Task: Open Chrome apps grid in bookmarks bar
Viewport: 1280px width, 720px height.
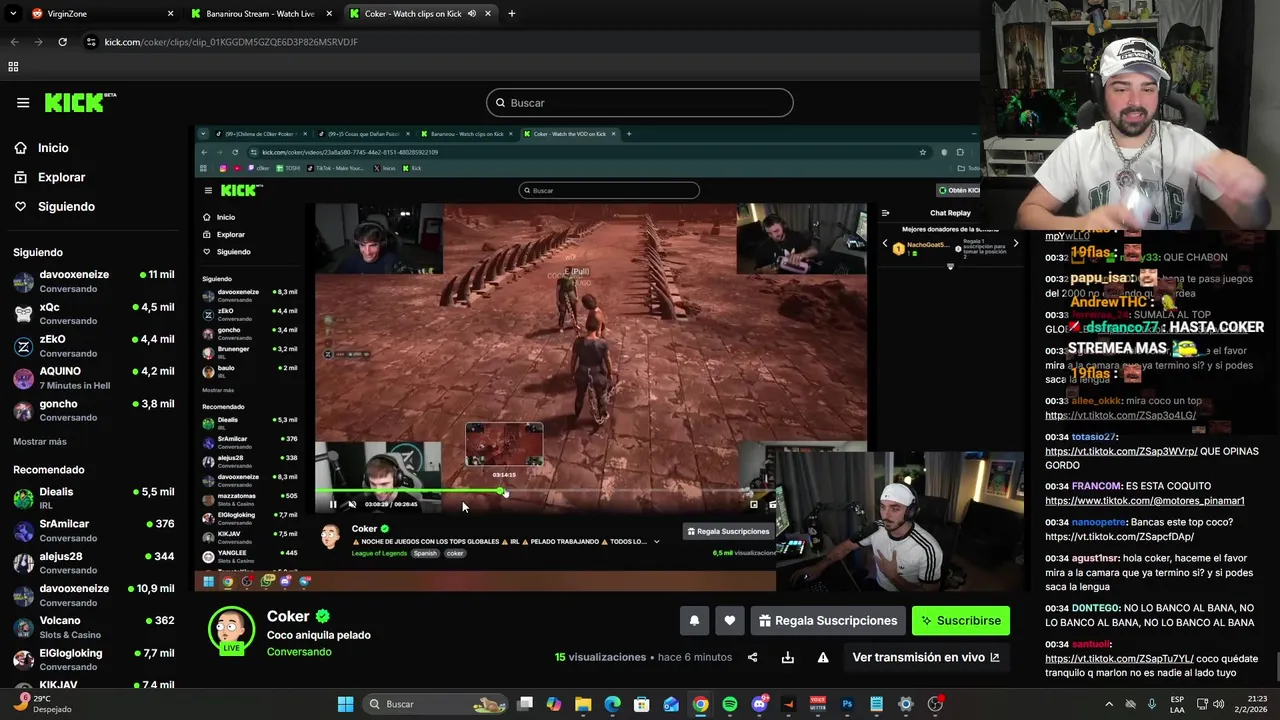Action: pyautogui.click(x=13, y=67)
